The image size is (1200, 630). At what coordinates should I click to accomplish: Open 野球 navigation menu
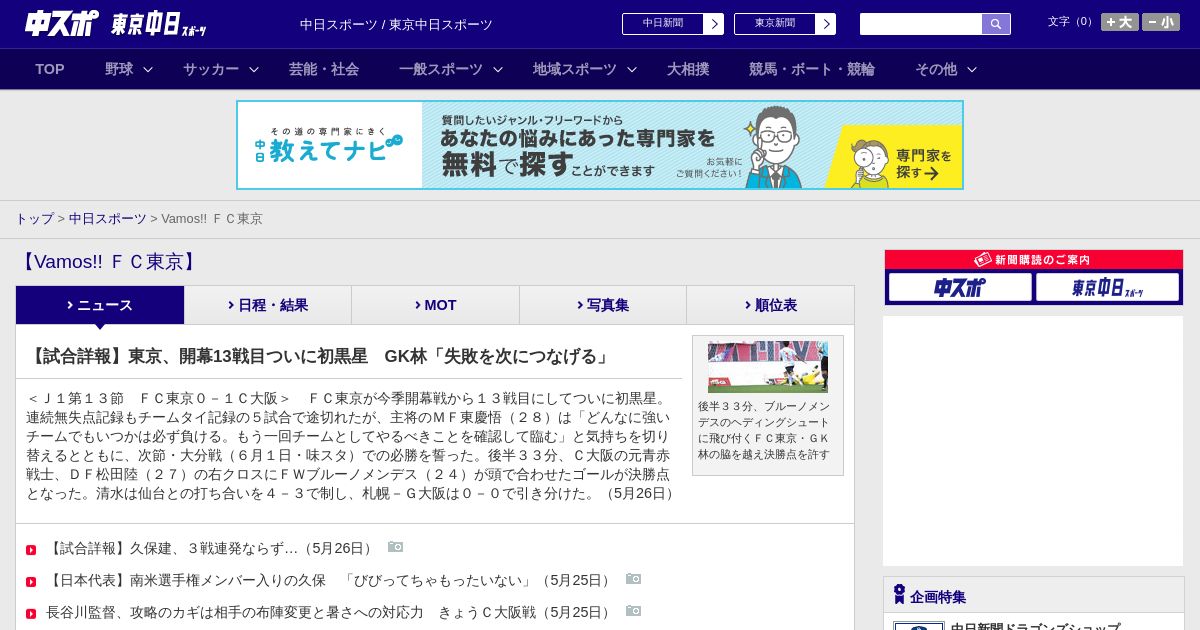click(119, 69)
